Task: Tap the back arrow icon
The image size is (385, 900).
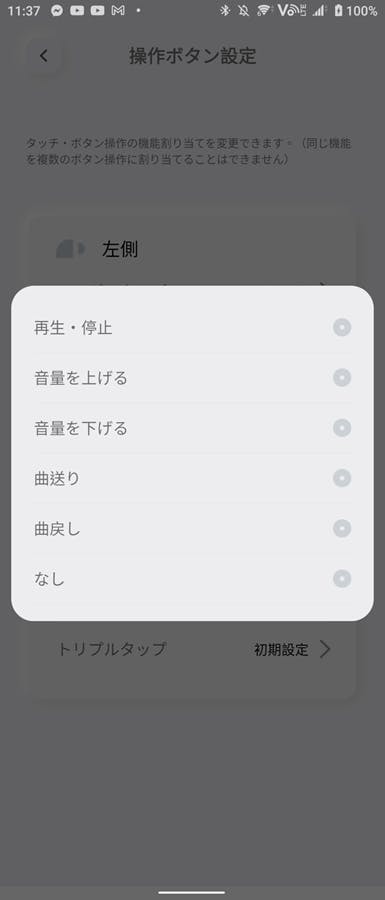Action: click(44, 56)
